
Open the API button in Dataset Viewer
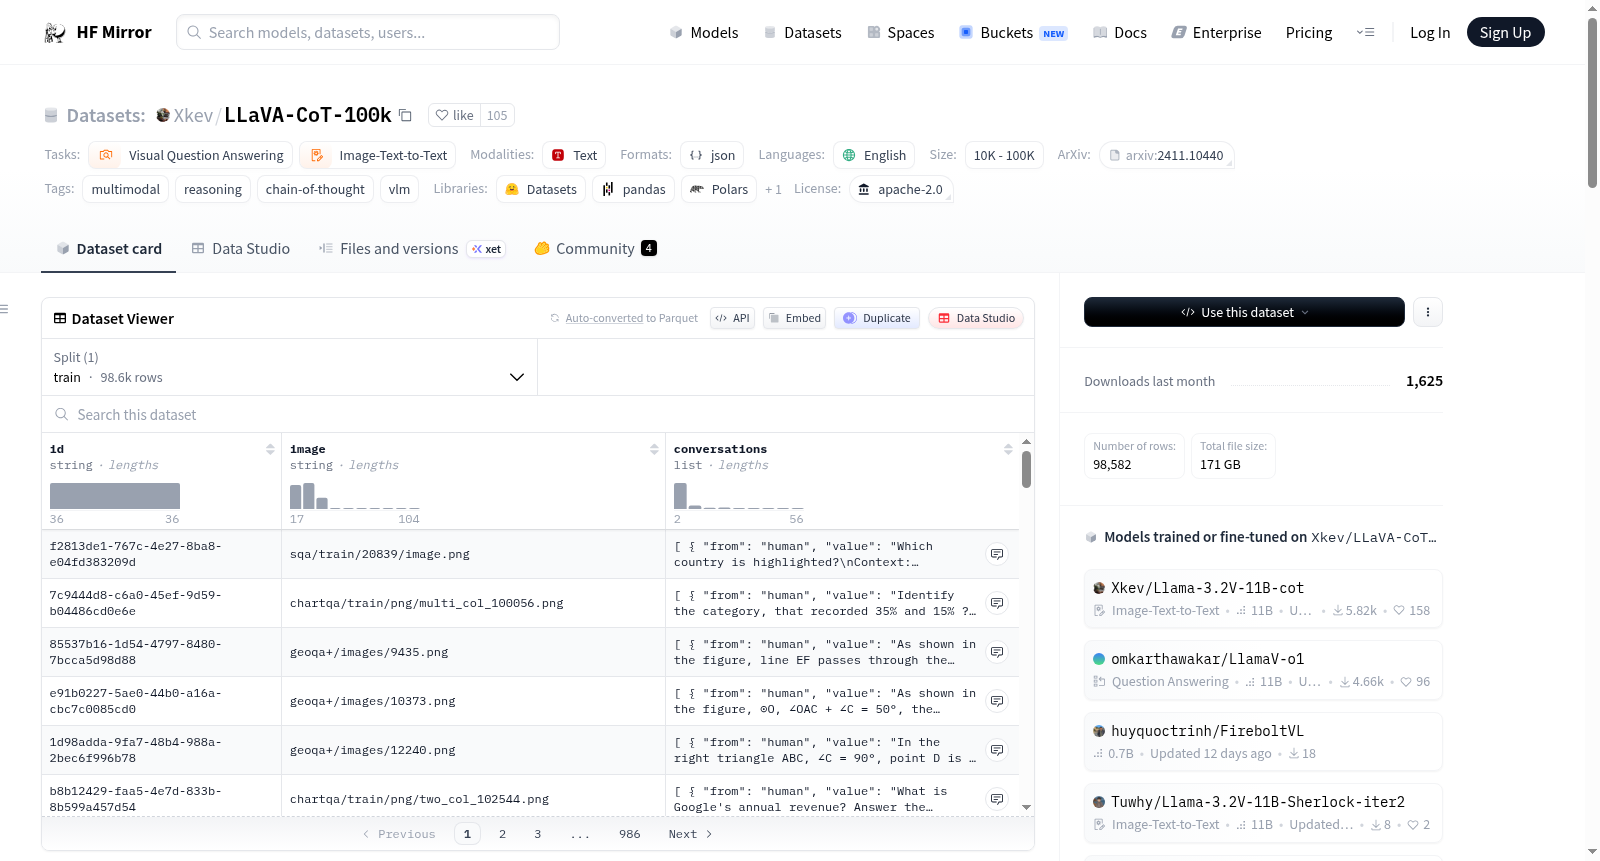pyautogui.click(x=732, y=318)
